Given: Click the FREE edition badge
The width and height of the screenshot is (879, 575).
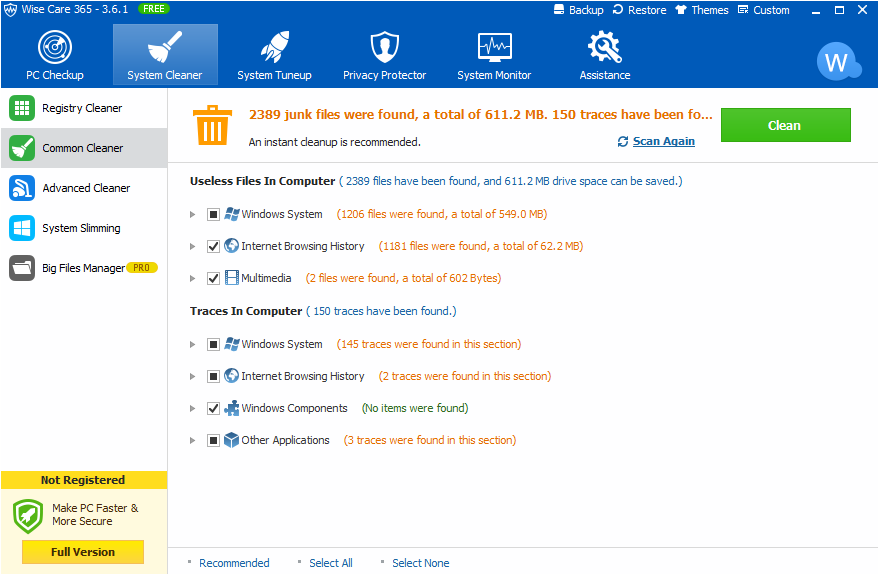Looking at the screenshot, I should click(154, 9).
